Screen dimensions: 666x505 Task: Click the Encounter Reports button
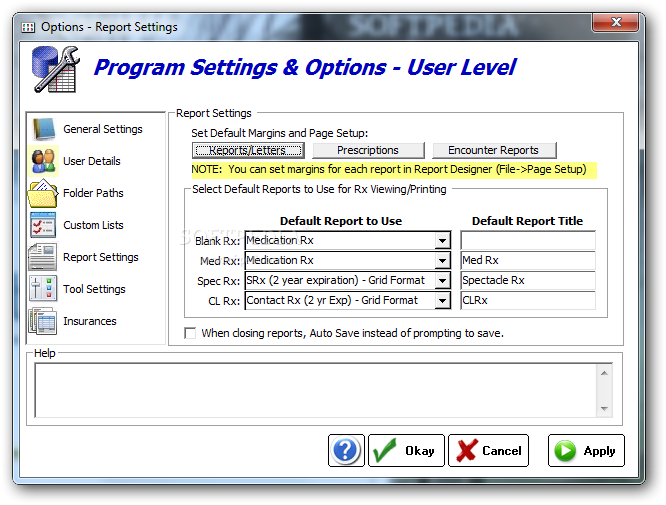click(494, 150)
